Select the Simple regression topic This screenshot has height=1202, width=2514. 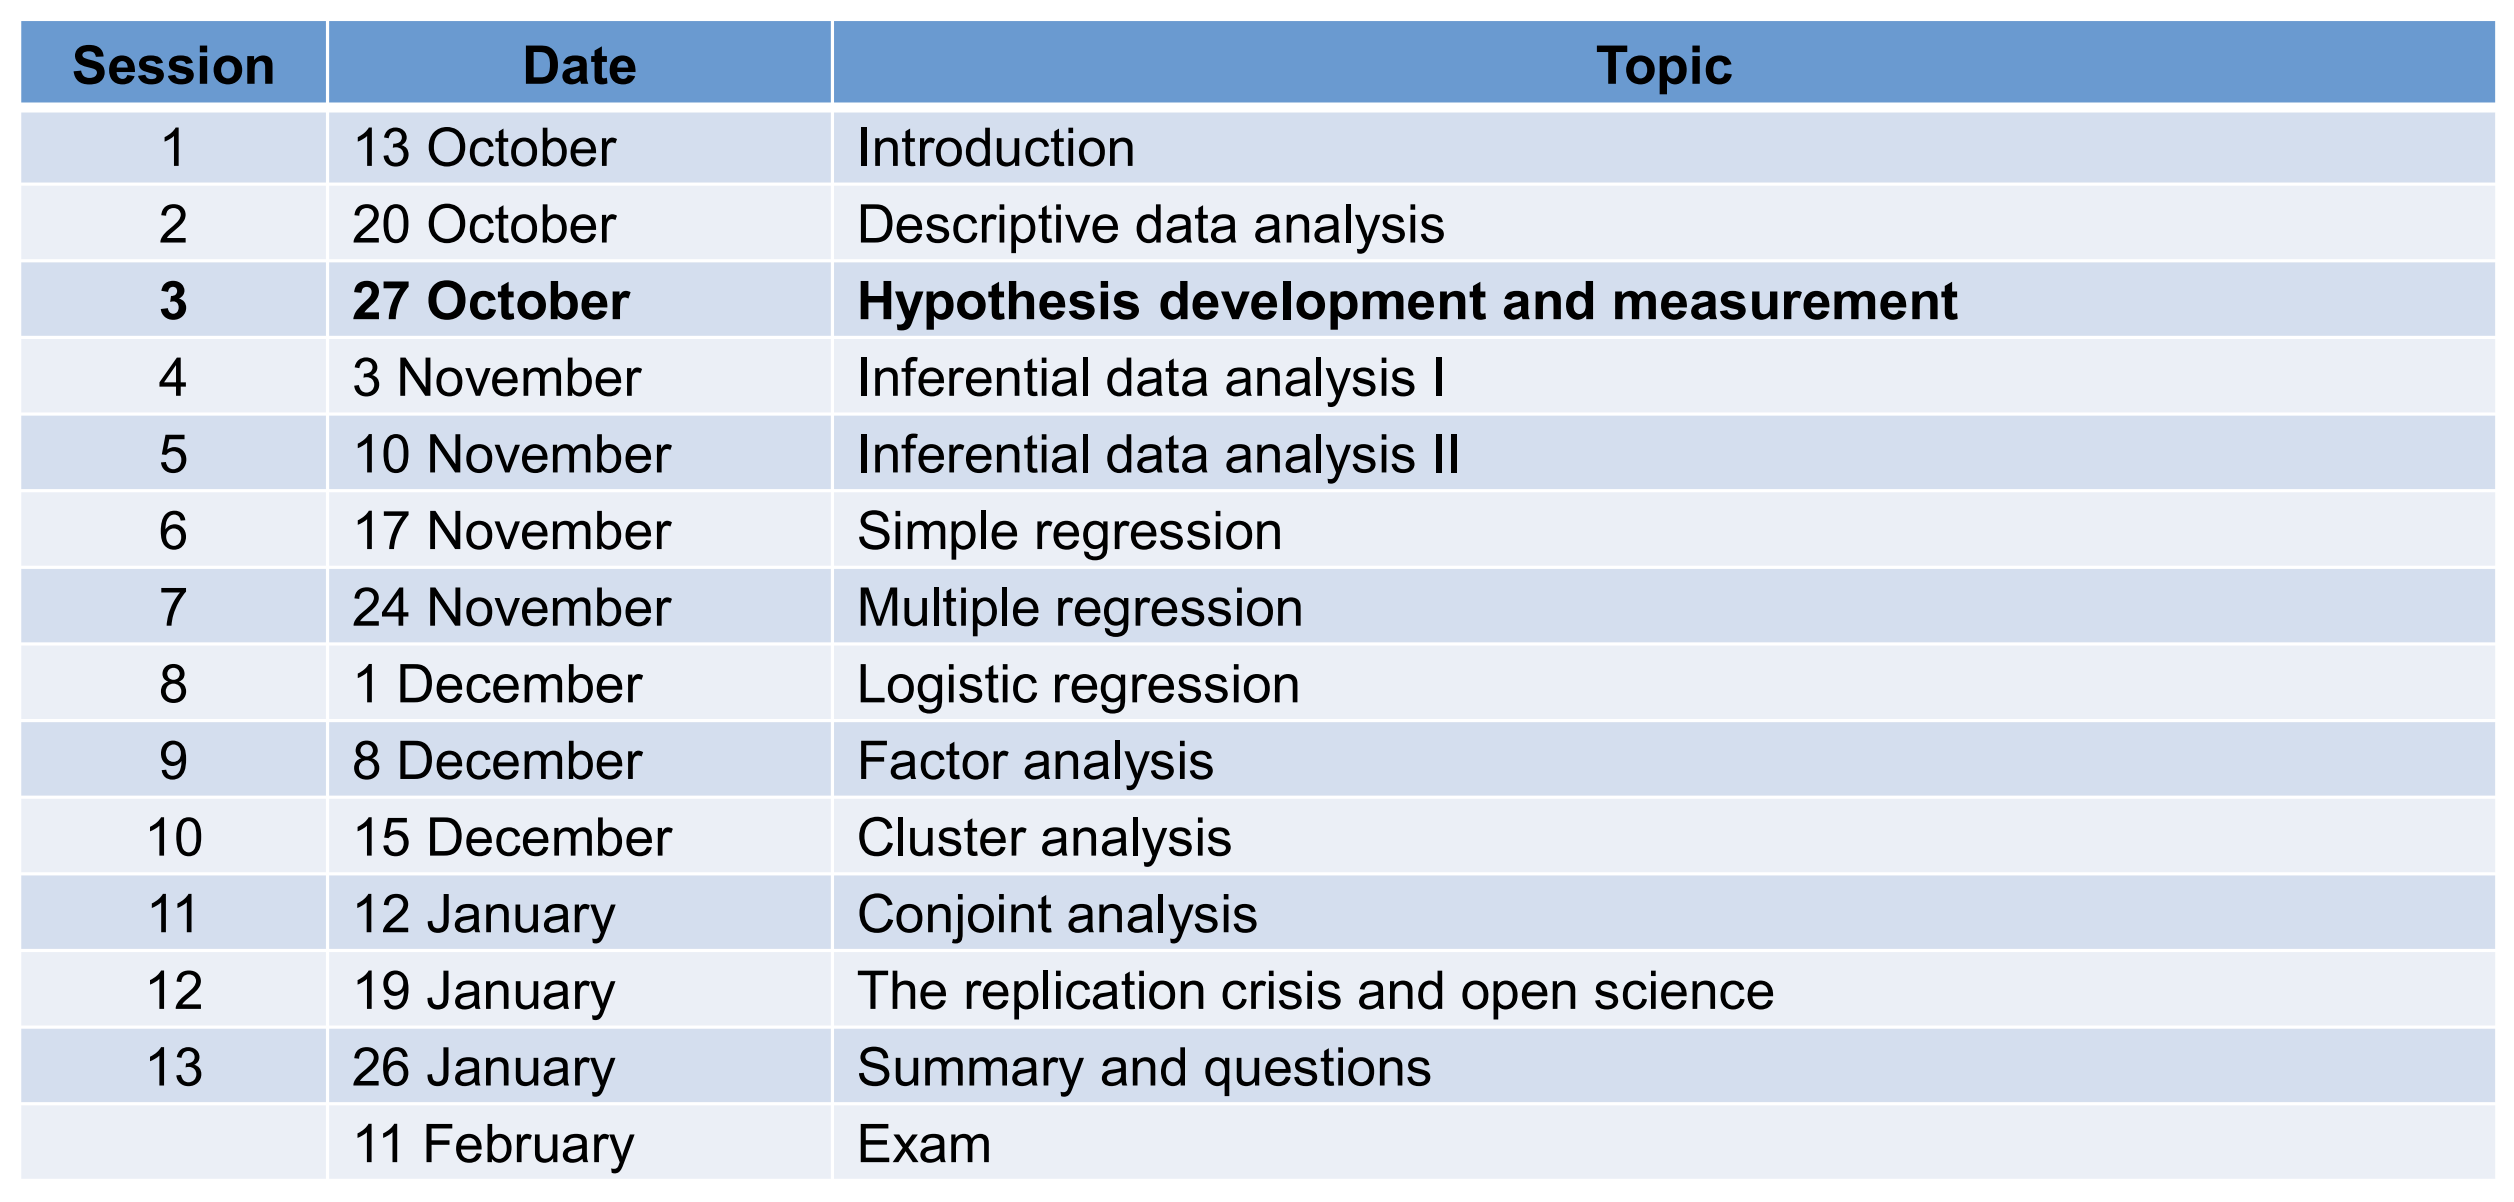[1069, 531]
